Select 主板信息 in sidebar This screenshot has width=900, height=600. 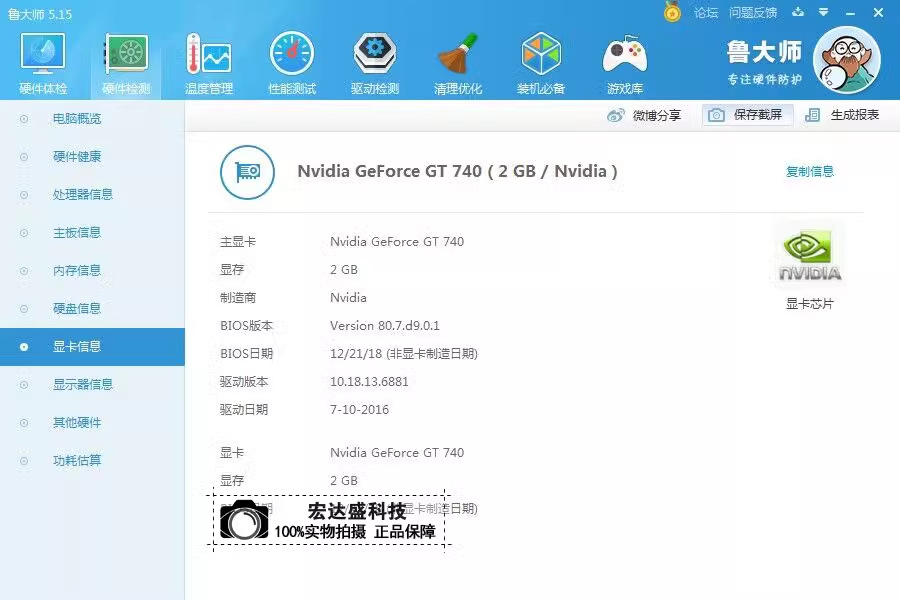92,233
